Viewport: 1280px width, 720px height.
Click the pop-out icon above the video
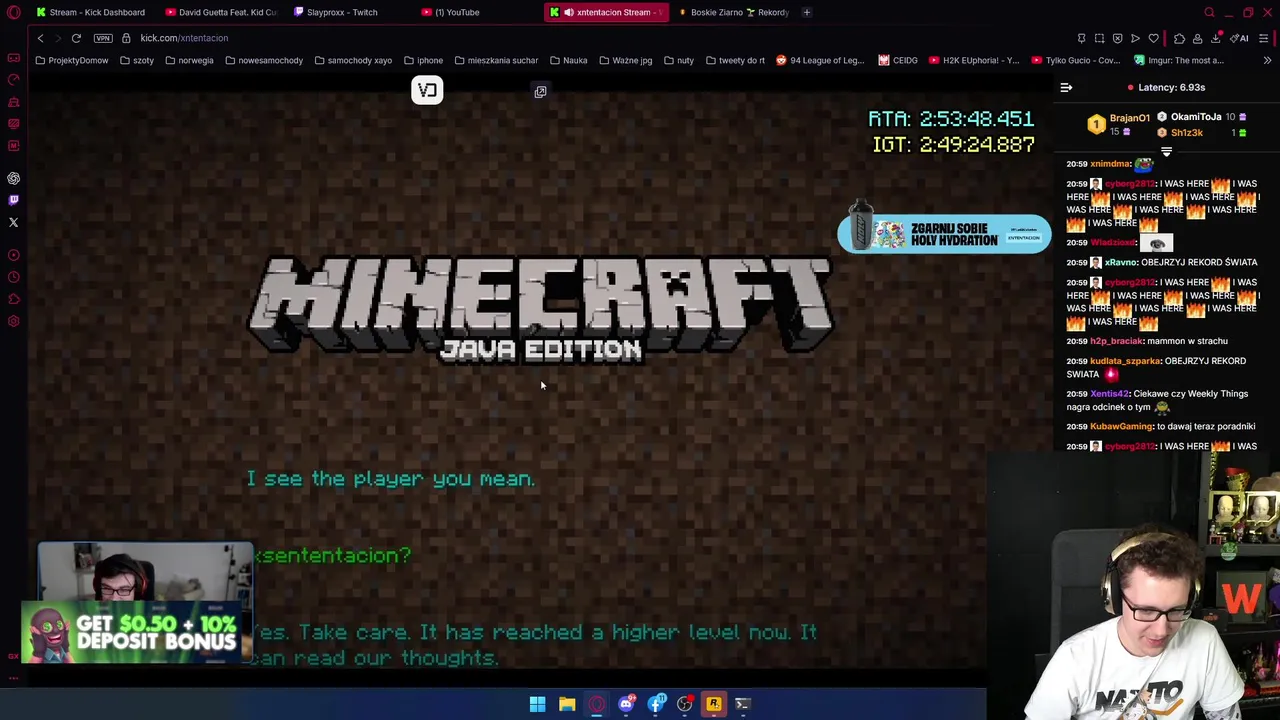coord(540,92)
